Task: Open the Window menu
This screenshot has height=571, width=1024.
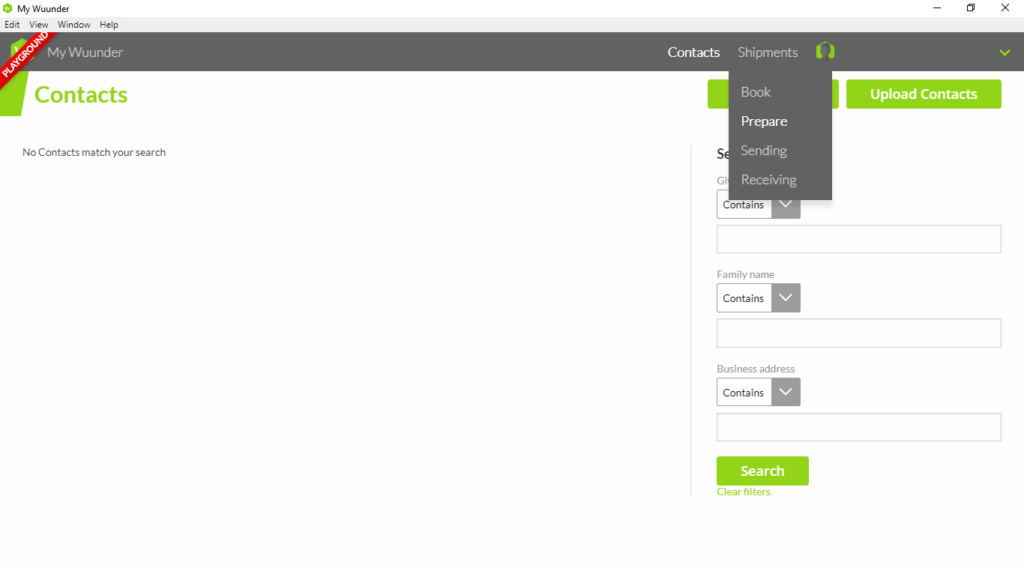Action: [74, 25]
